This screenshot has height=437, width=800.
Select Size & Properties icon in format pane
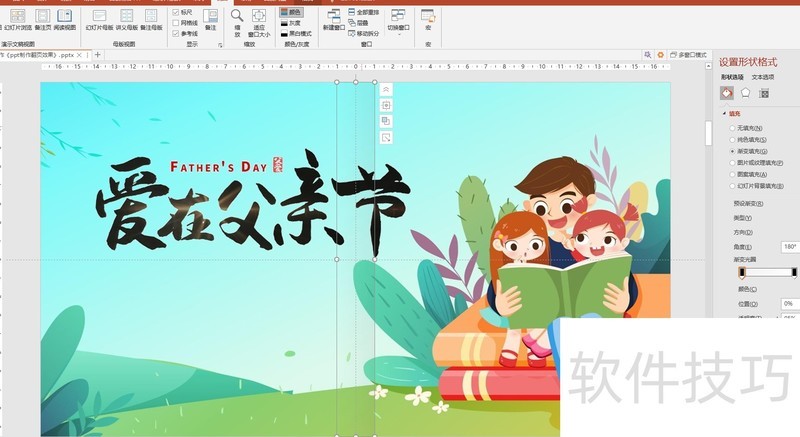(x=764, y=93)
